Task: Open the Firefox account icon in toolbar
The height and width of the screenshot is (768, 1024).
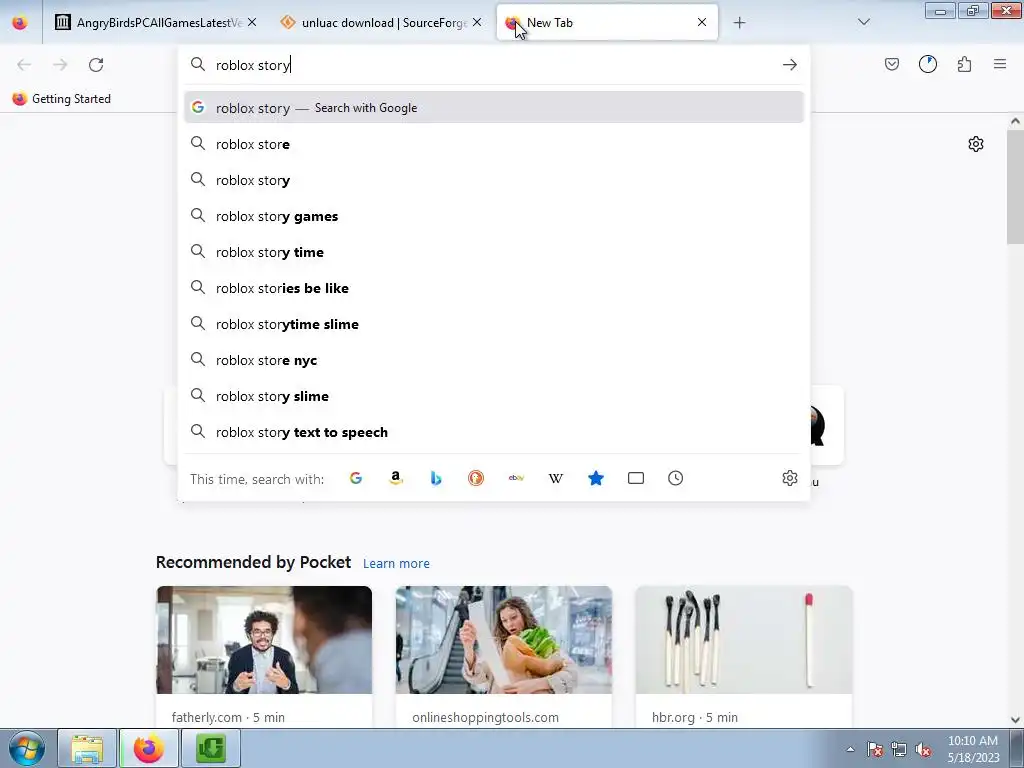Action: tap(928, 64)
